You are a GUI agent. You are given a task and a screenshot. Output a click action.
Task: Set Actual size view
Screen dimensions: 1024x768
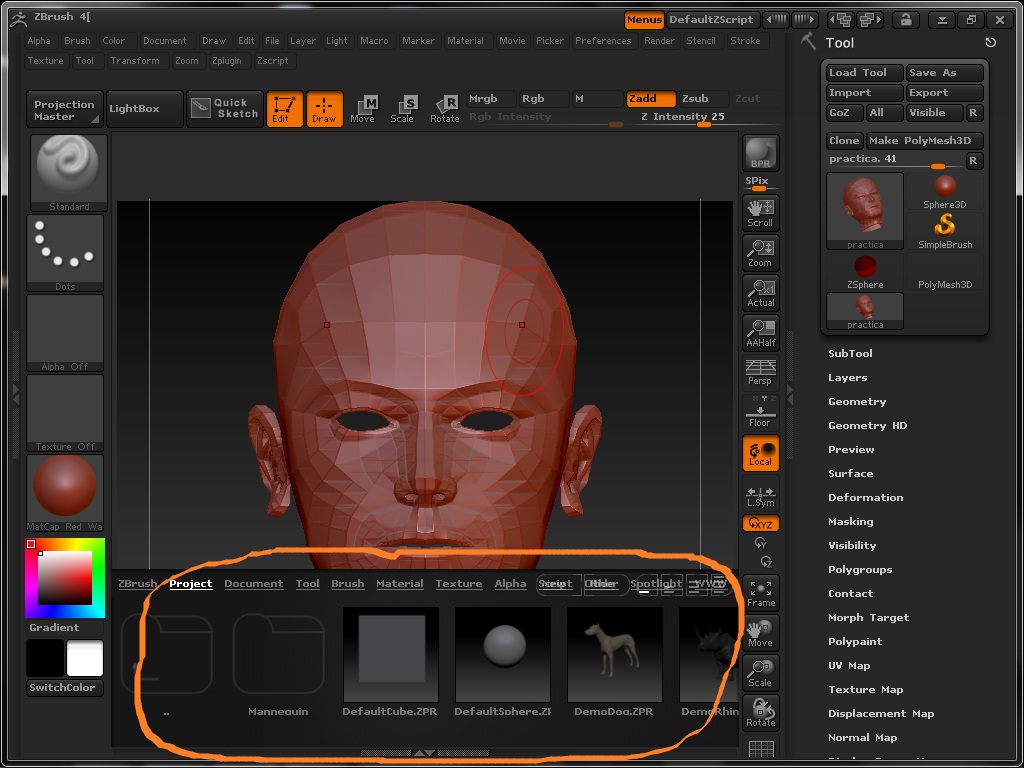(760, 293)
